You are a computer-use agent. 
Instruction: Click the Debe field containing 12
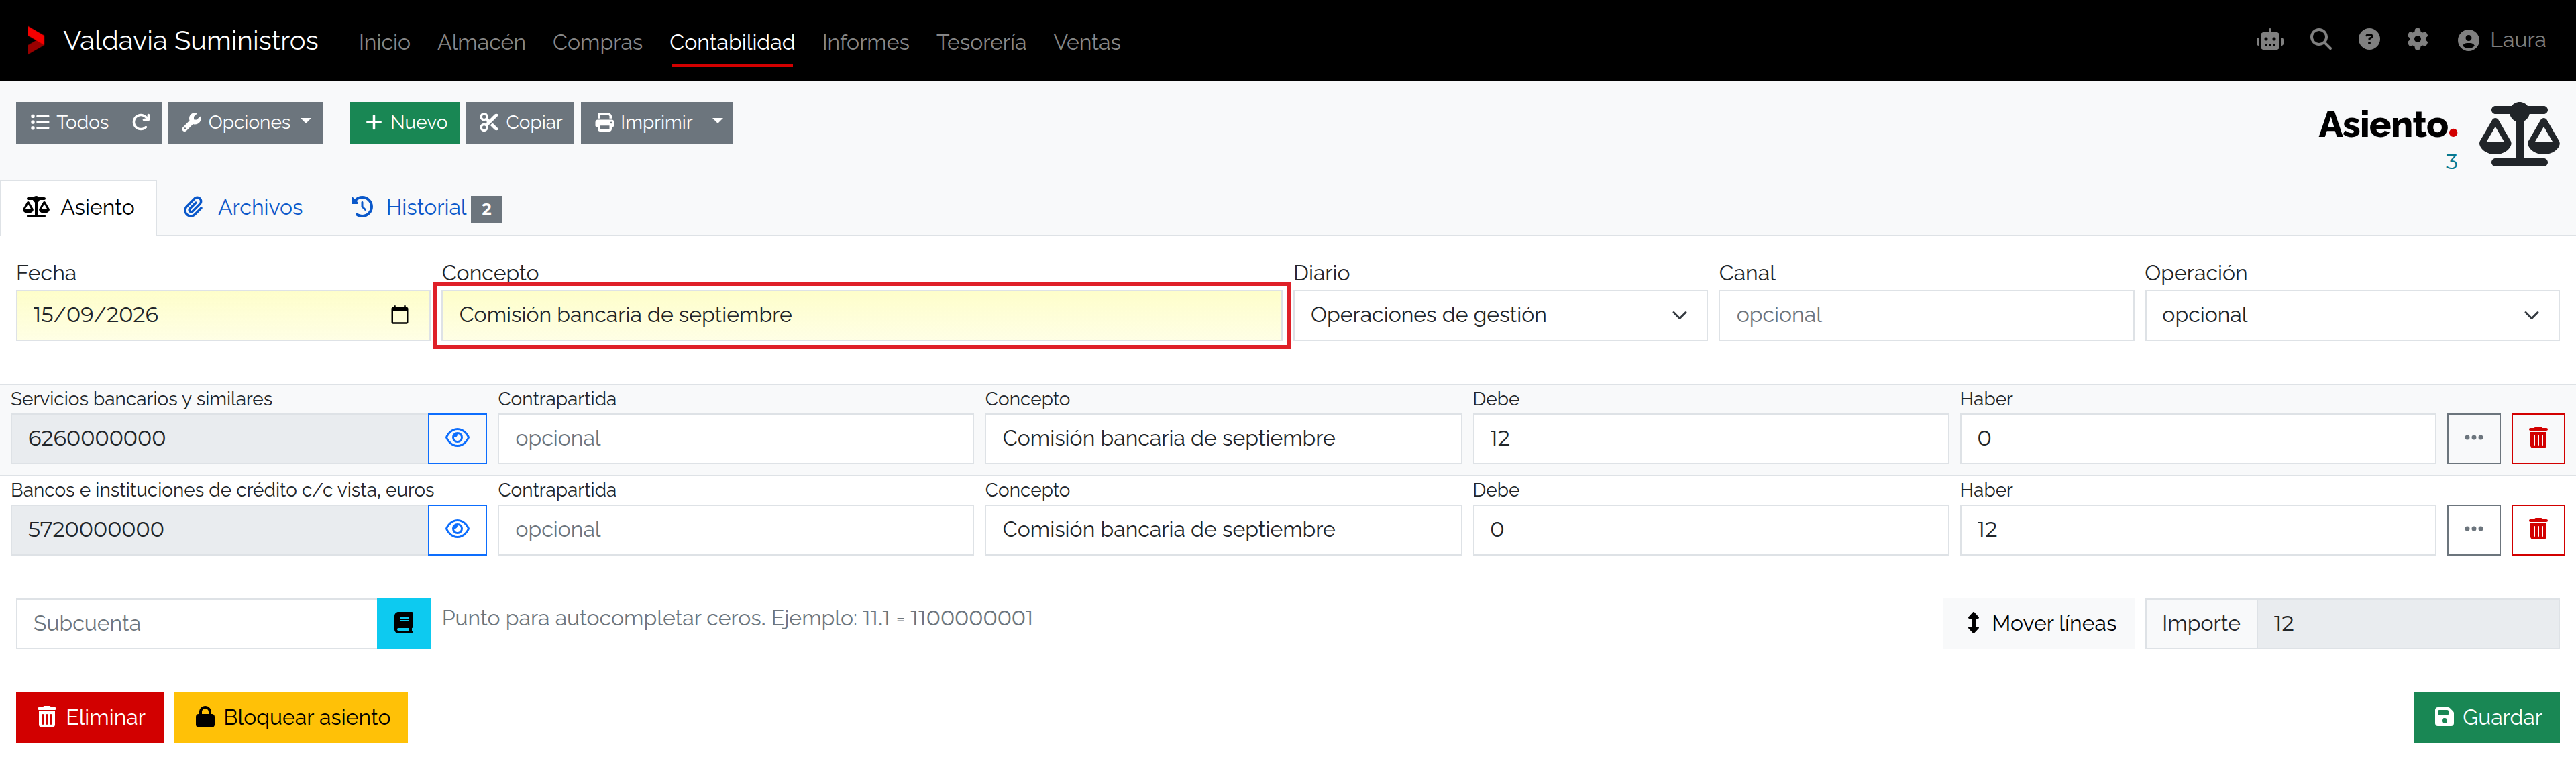(1710, 438)
